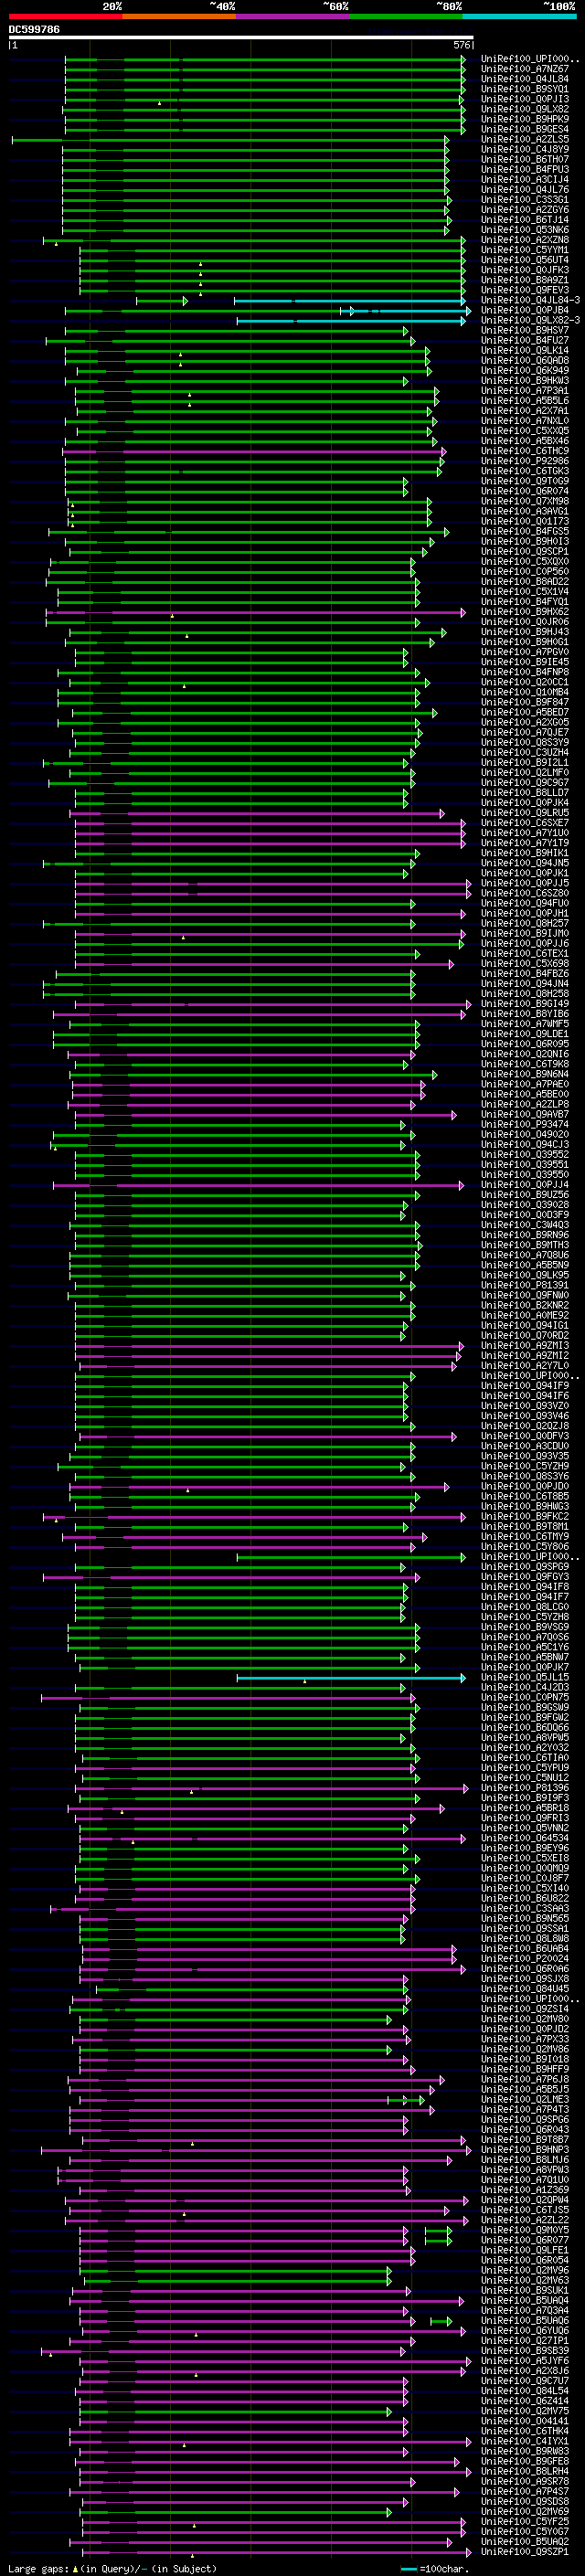Open hit UniRef100_C4J8Y9

[x=524, y=150]
